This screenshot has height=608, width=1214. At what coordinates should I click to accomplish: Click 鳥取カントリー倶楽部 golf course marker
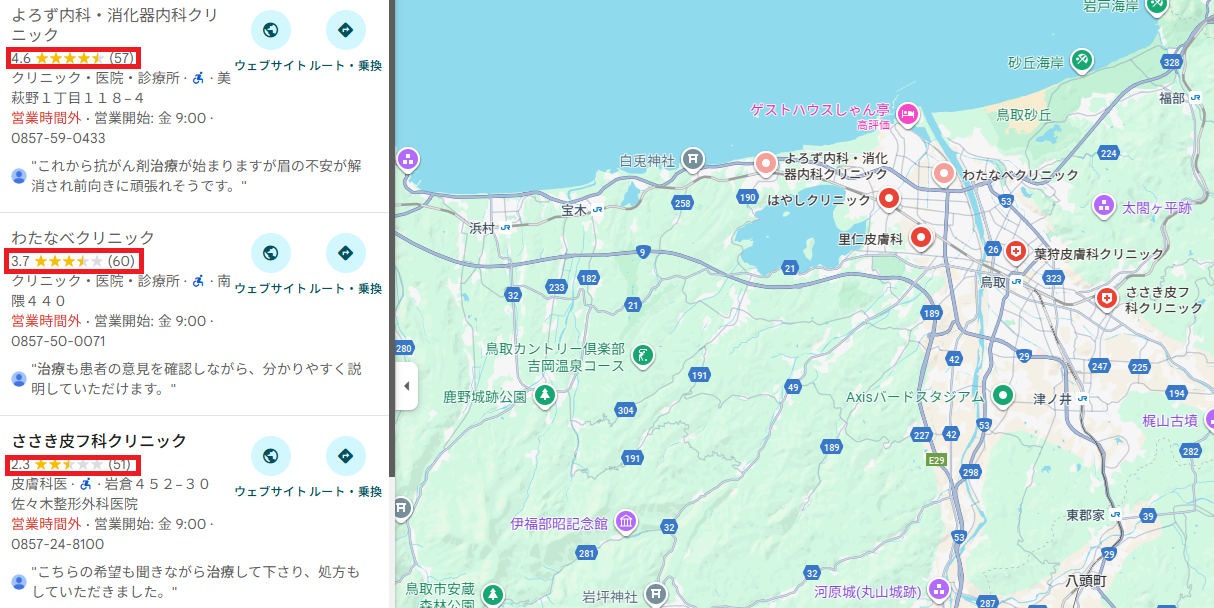point(645,353)
